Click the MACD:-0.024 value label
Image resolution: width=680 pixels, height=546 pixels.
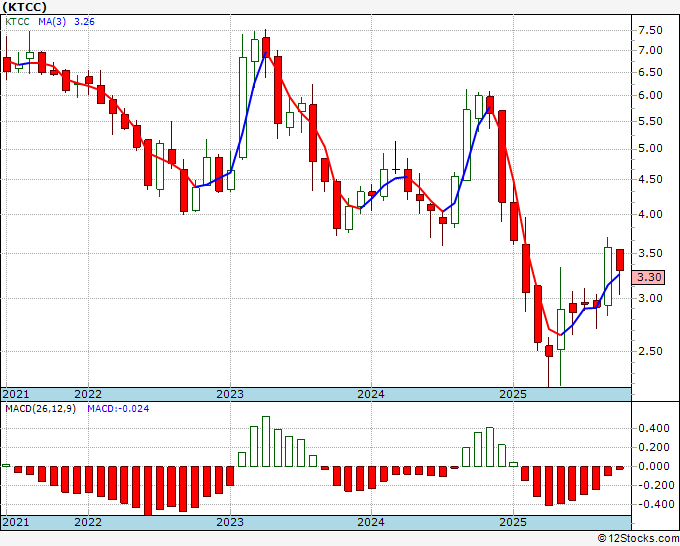(118, 409)
